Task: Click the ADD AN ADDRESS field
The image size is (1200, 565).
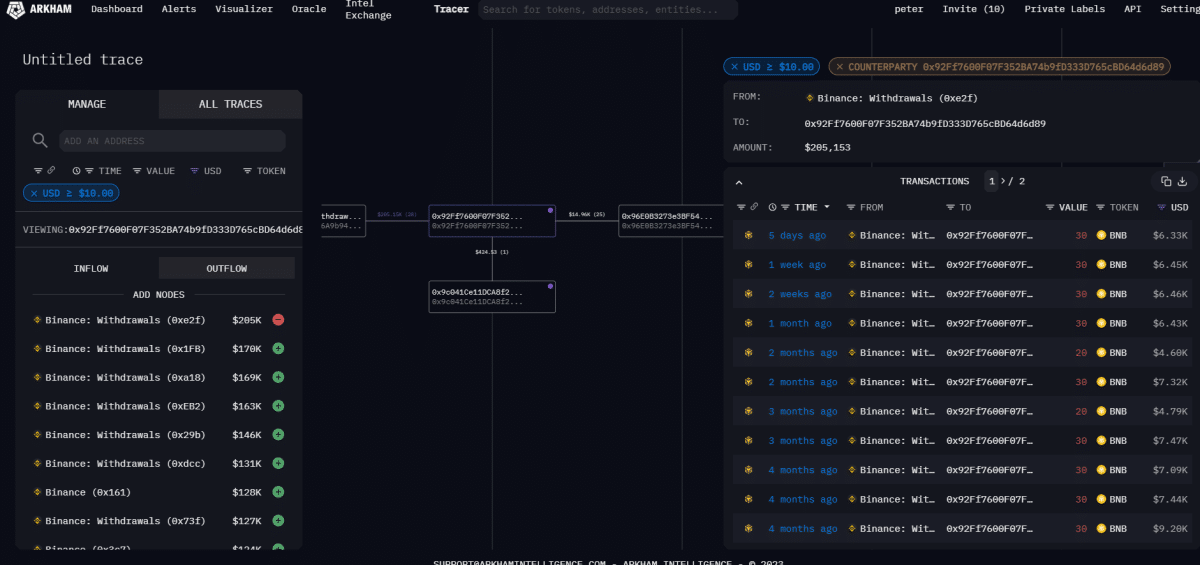Action: click(x=172, y=141)
